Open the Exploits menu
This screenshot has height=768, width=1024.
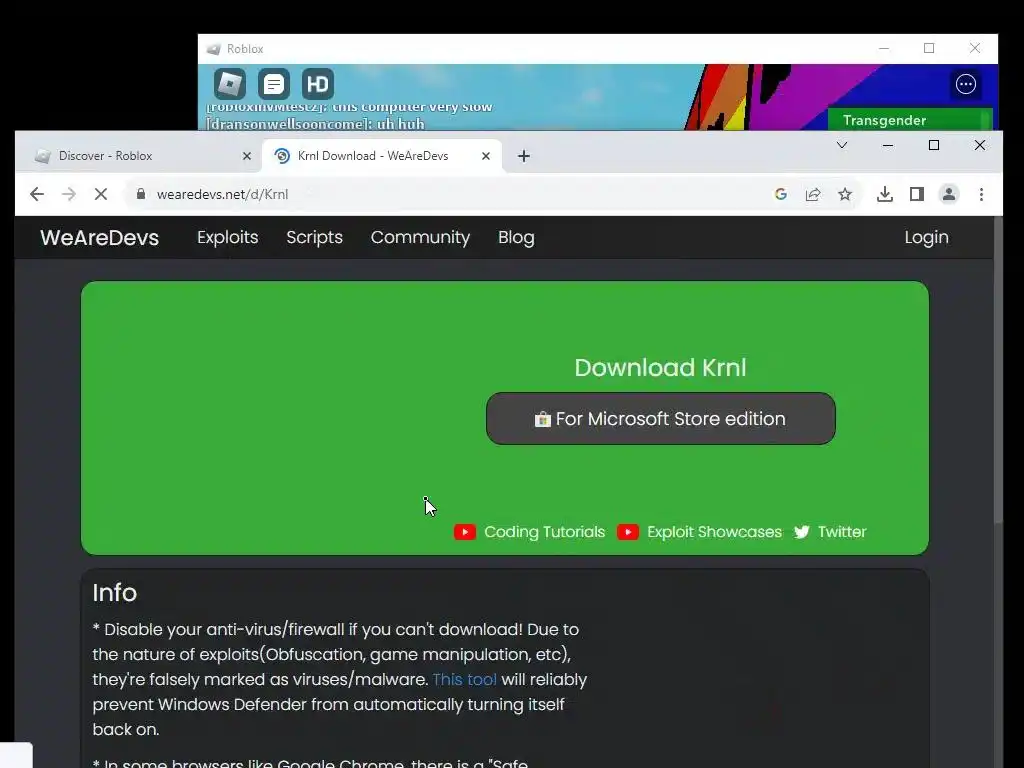point(228,237)
